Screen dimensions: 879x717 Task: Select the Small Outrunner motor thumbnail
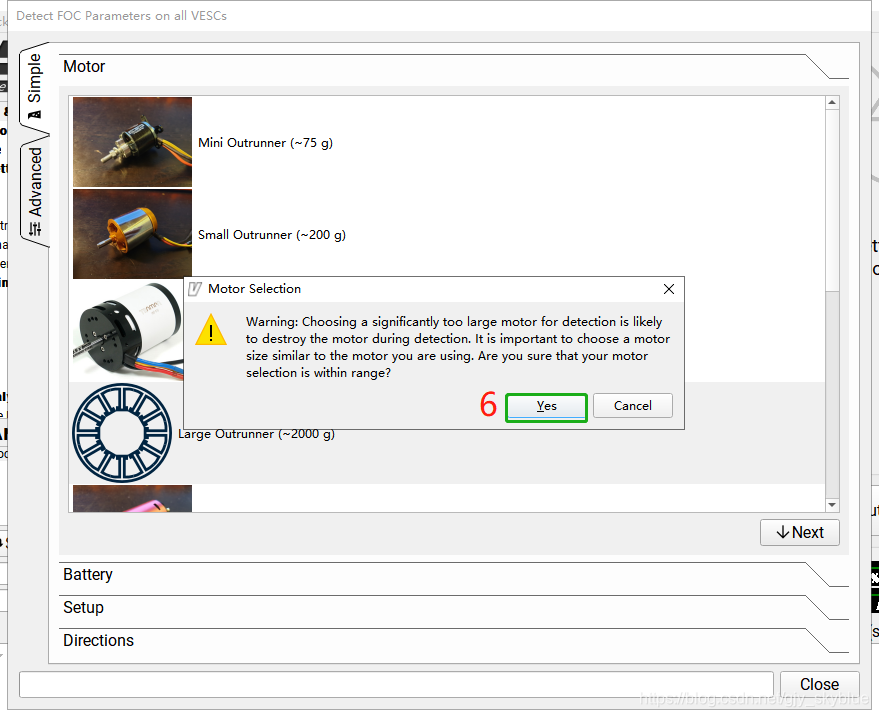pyautogui.click(x=132, y=234)
